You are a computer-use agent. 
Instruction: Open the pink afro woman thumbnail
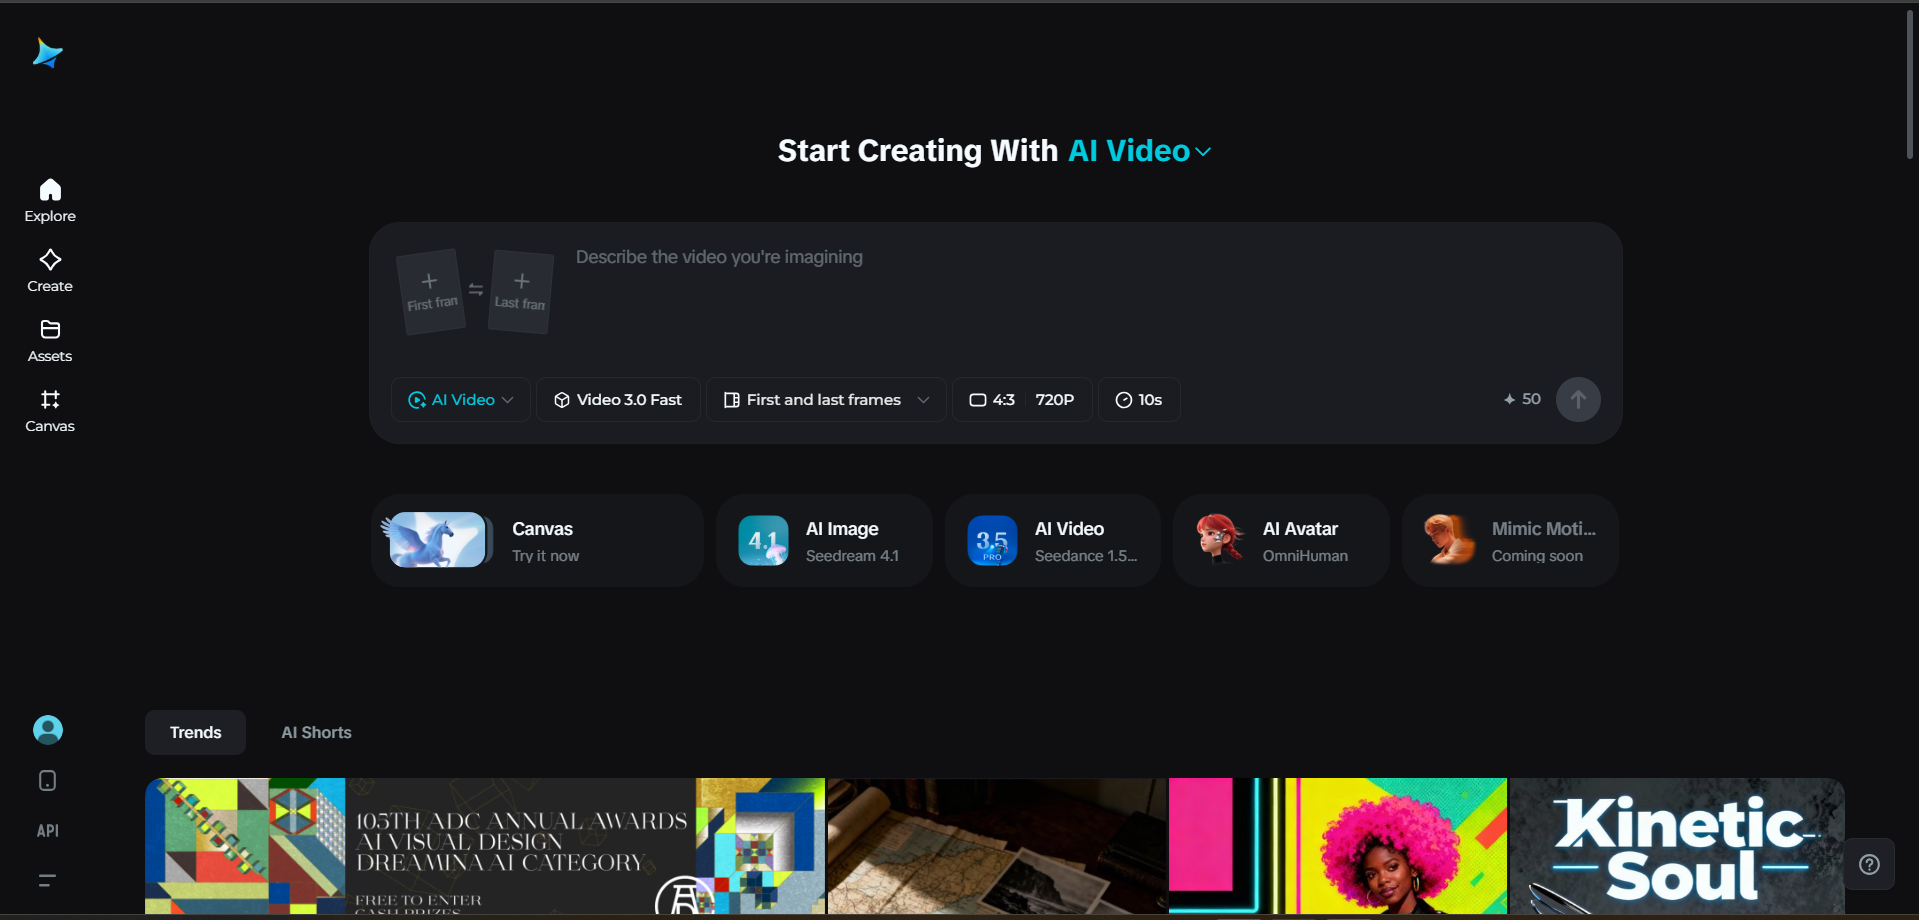[1338, 846]
